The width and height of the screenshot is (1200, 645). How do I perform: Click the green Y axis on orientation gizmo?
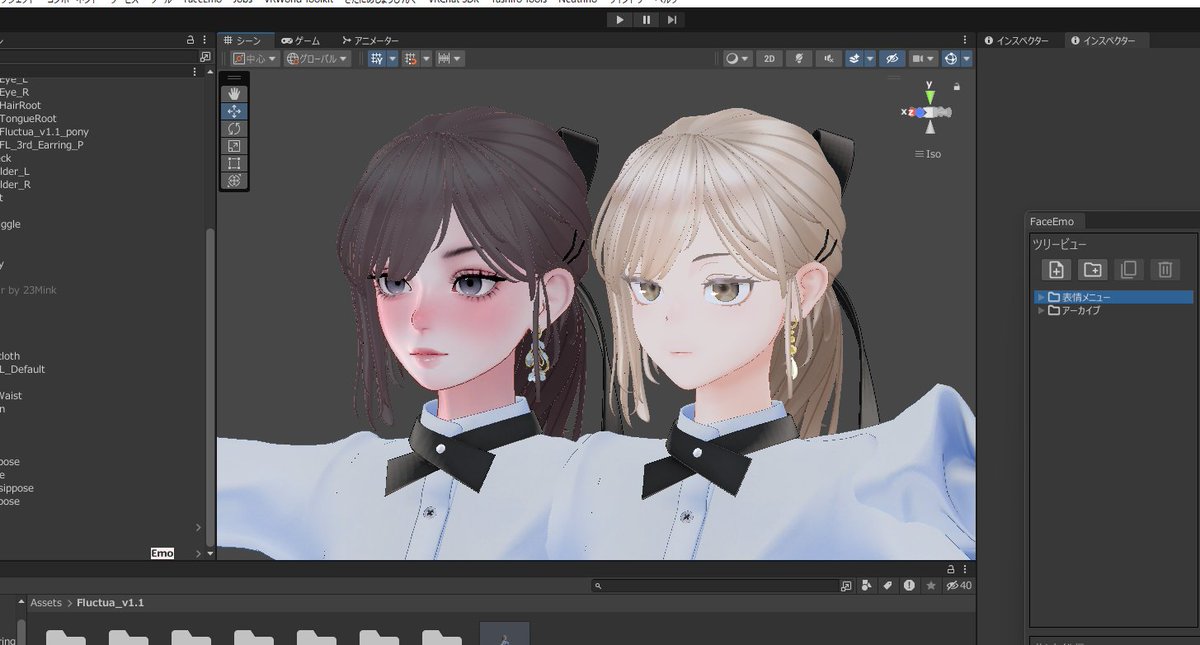point(931,96)
